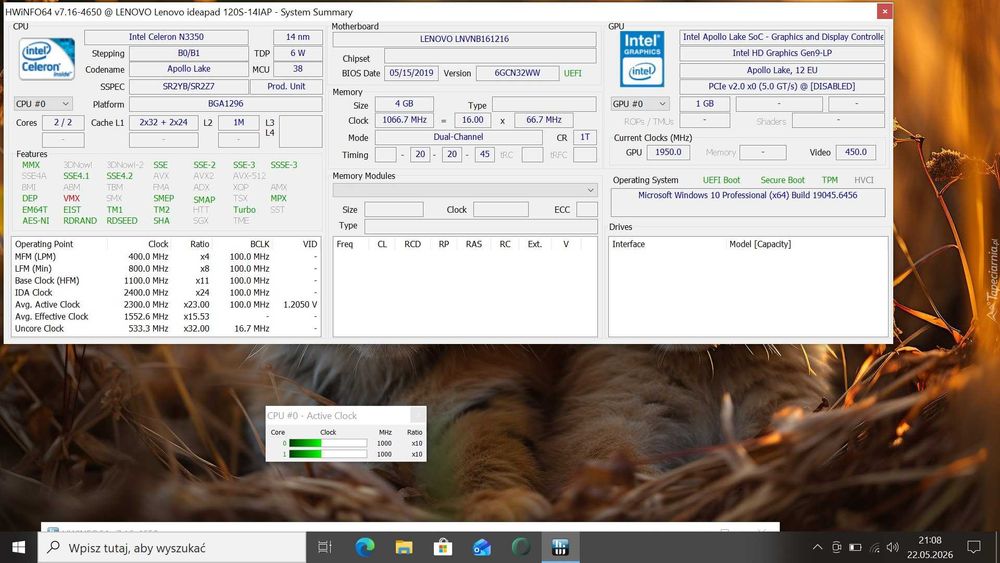Open the CPU #0 selector dropdown
This screenshot has width=1000, height=563.
(x=43, y=103)
